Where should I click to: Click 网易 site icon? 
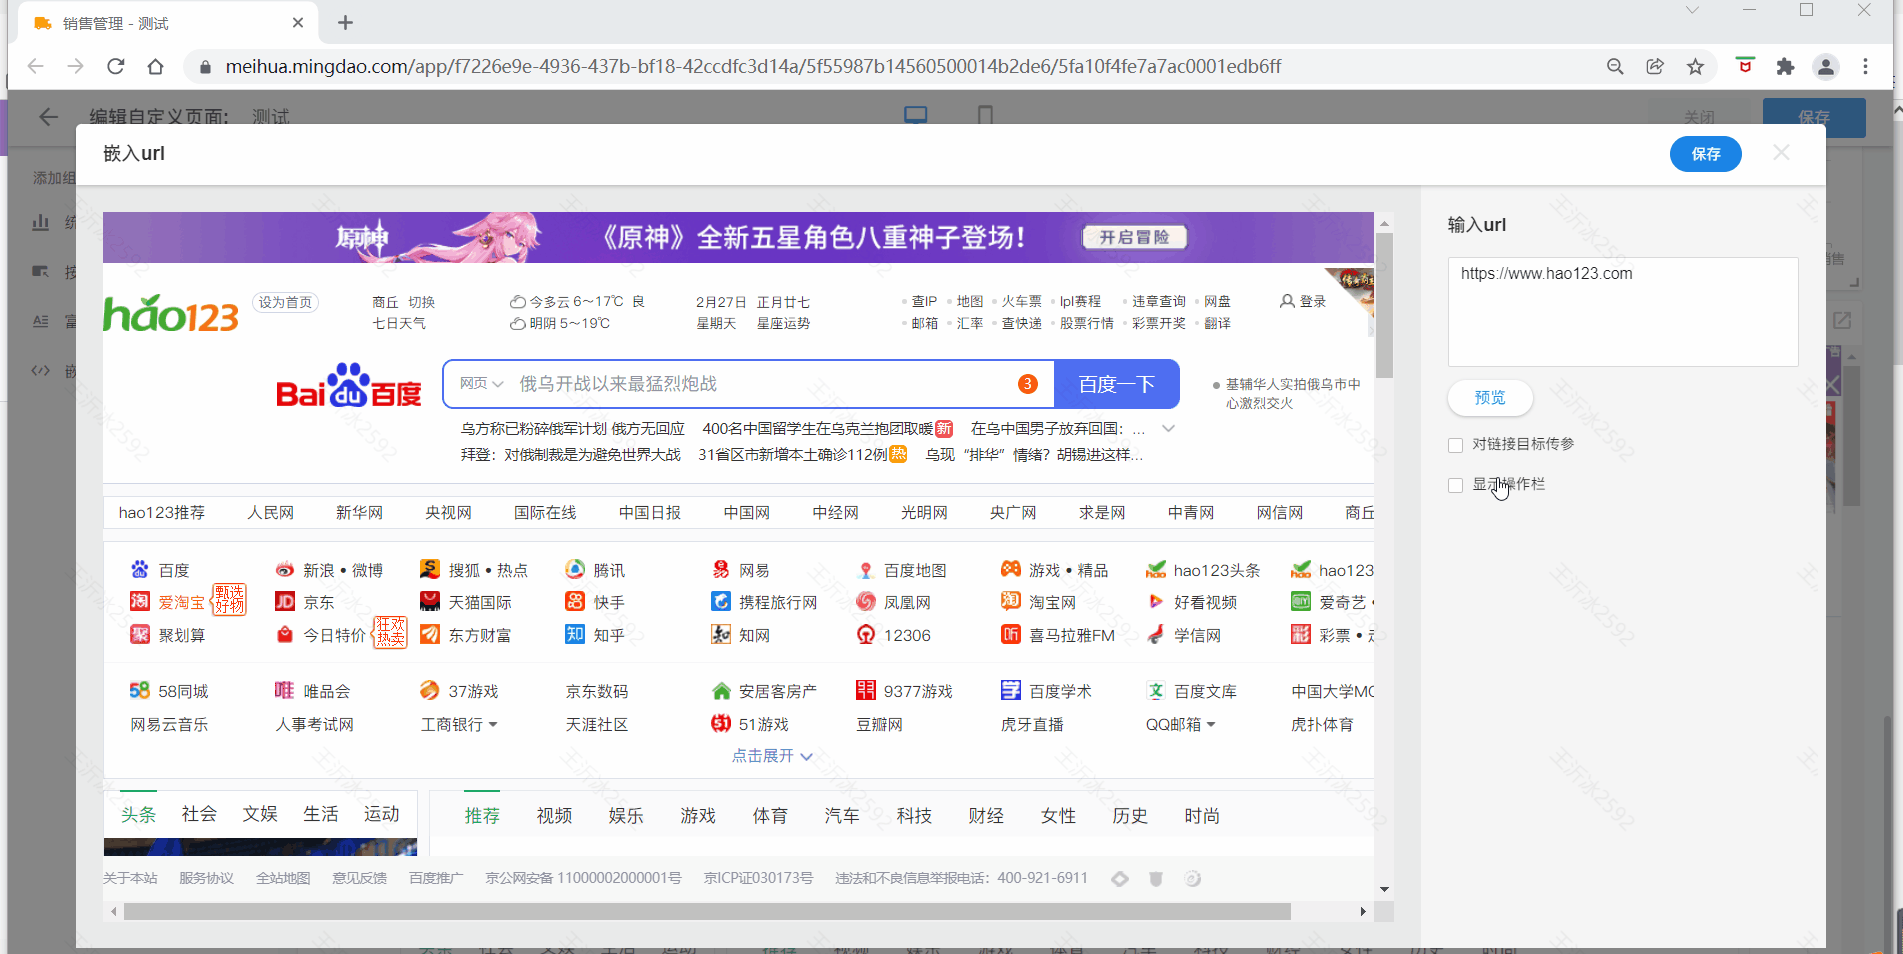coord(721,570)
